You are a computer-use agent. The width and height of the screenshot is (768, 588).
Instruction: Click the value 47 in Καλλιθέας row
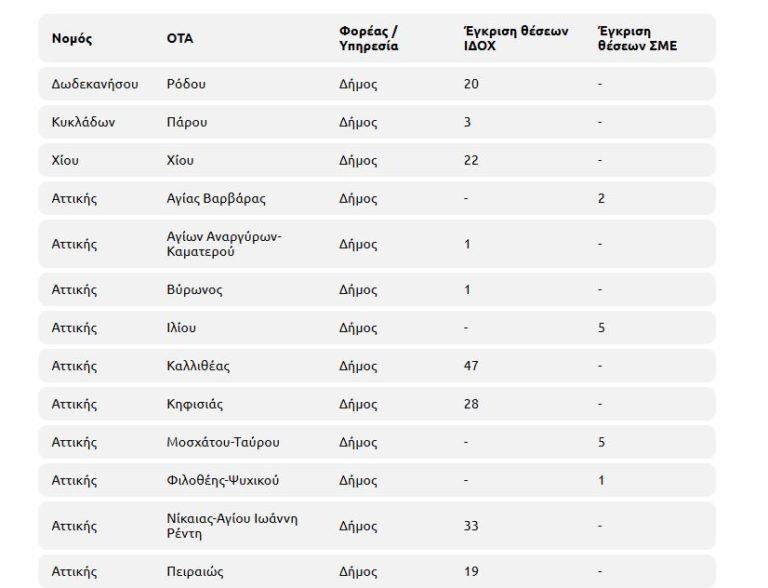click(x=471, y=366)
